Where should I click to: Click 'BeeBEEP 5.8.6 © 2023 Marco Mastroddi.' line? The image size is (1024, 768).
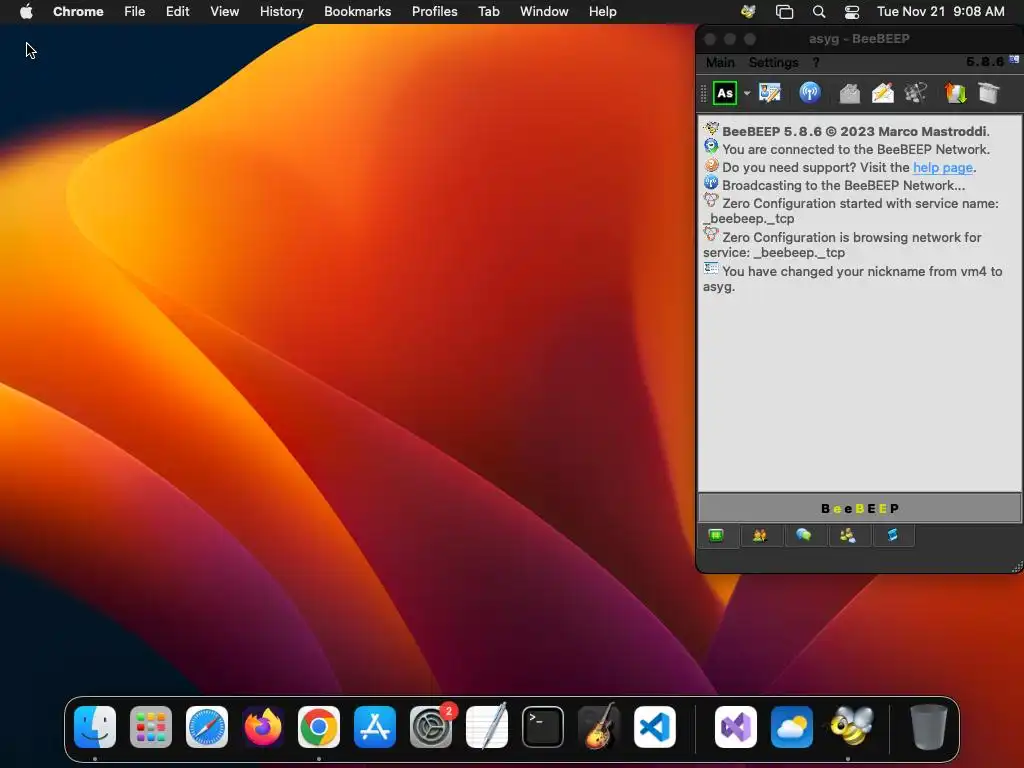(x=856, y=131)
